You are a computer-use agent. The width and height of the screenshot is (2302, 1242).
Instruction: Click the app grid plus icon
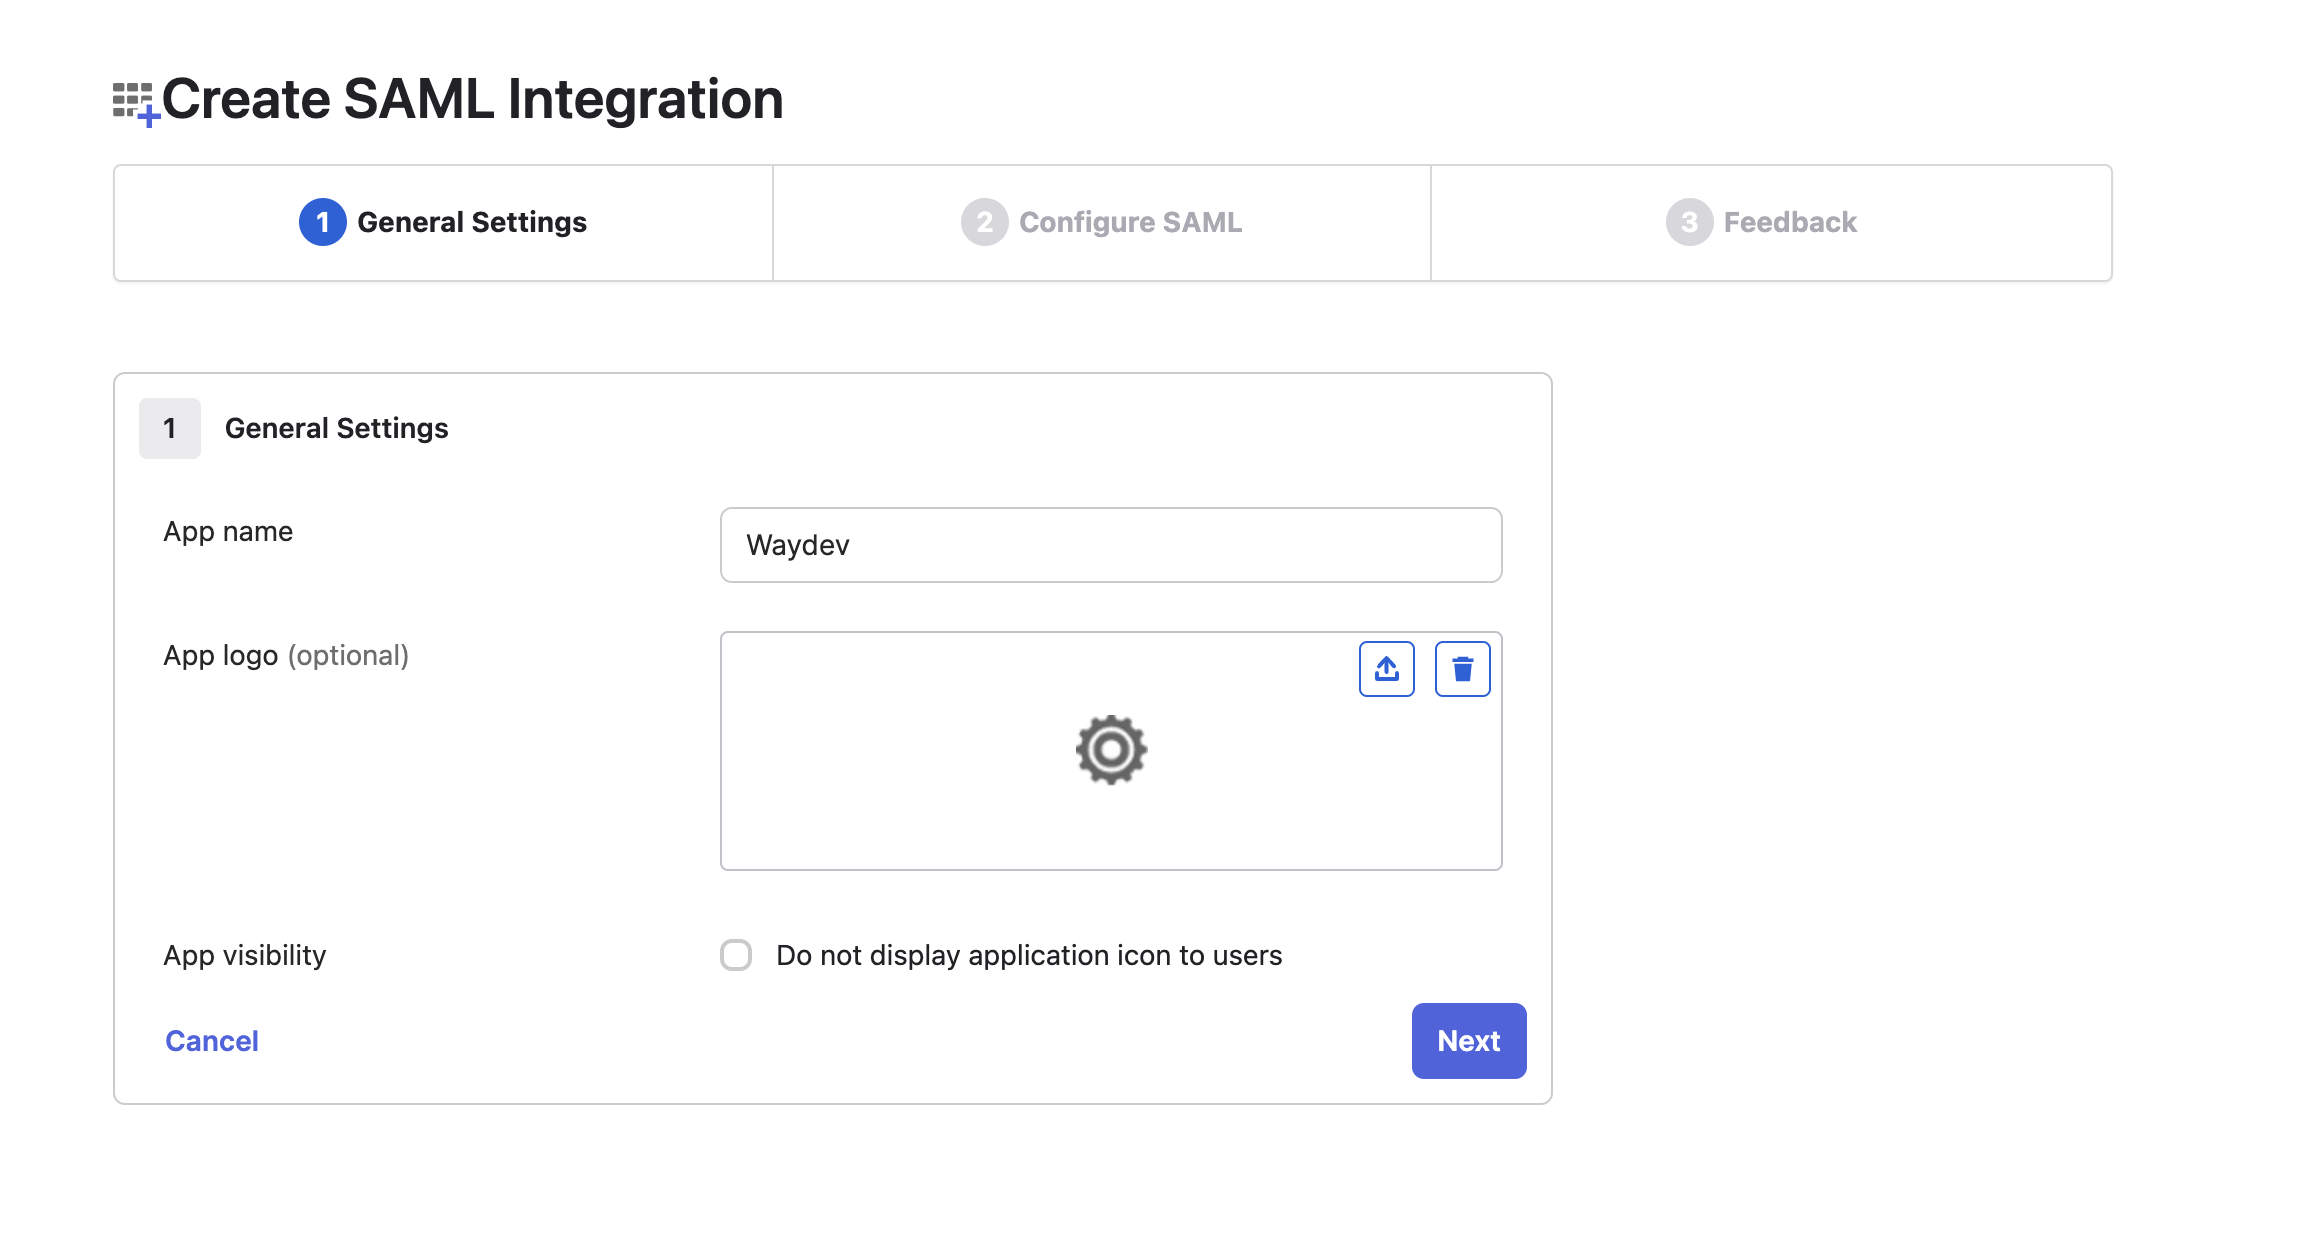135,103
